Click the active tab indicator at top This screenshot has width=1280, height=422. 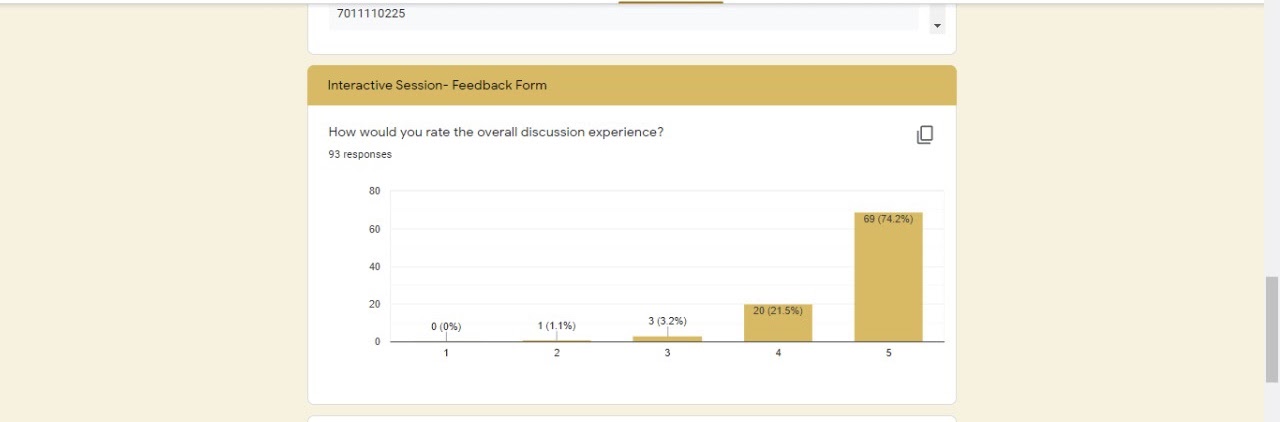pyautogui.click(x=670, y=2)
